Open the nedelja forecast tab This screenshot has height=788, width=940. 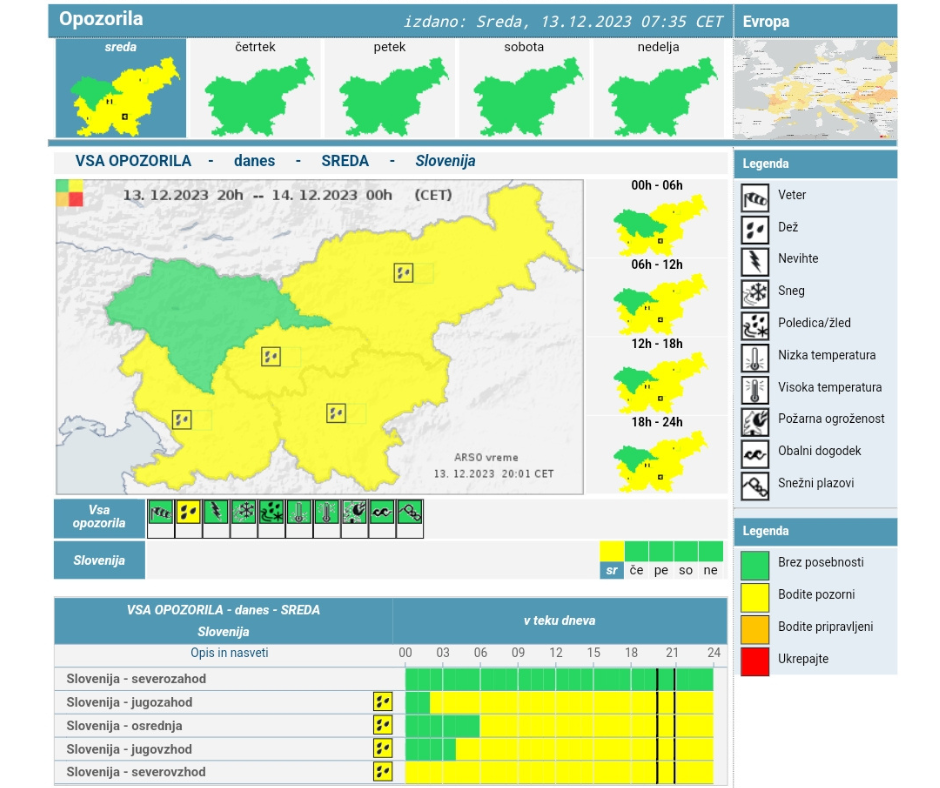[x=658, y=89]
